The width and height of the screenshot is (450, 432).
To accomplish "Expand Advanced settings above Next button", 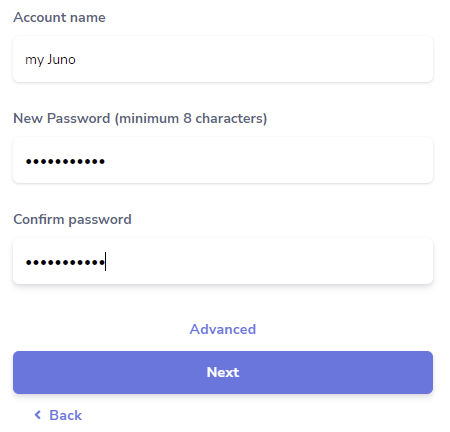I will coord(223,329).
